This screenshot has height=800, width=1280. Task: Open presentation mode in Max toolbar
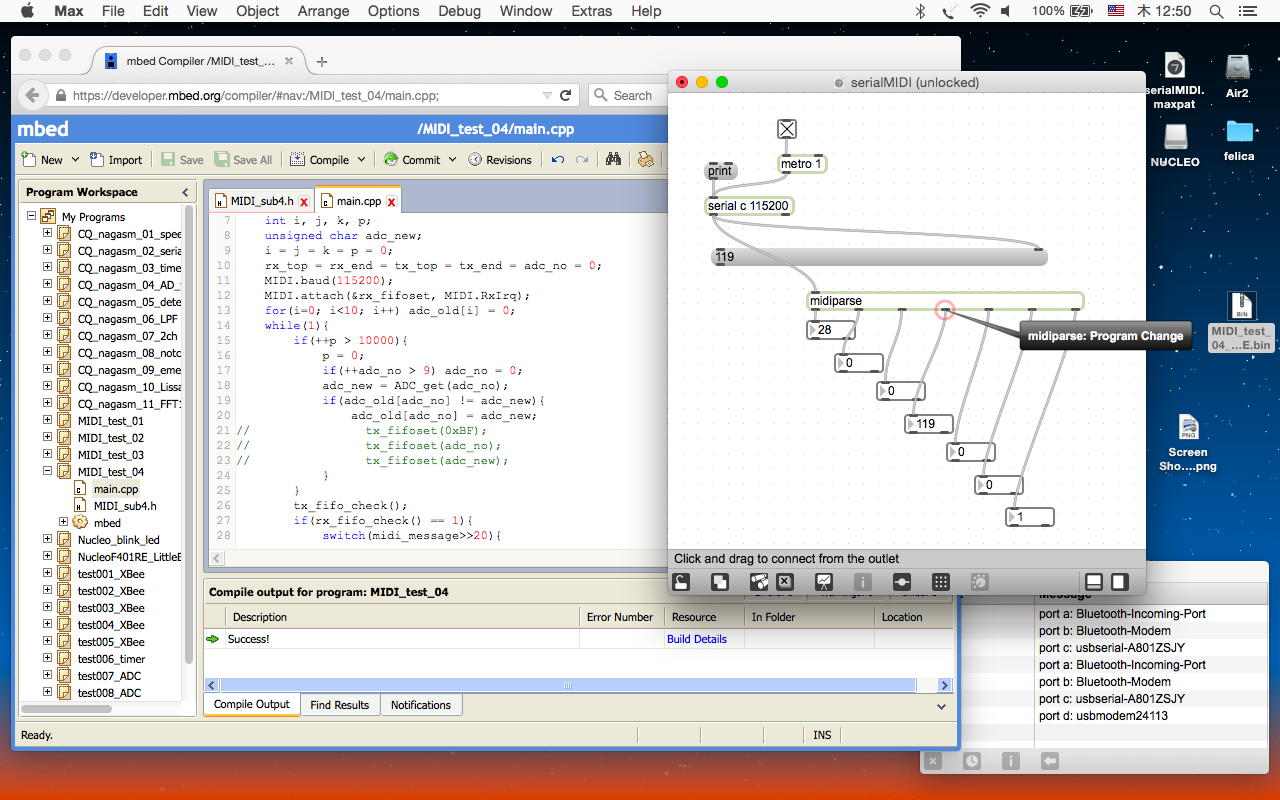(824, 582)
